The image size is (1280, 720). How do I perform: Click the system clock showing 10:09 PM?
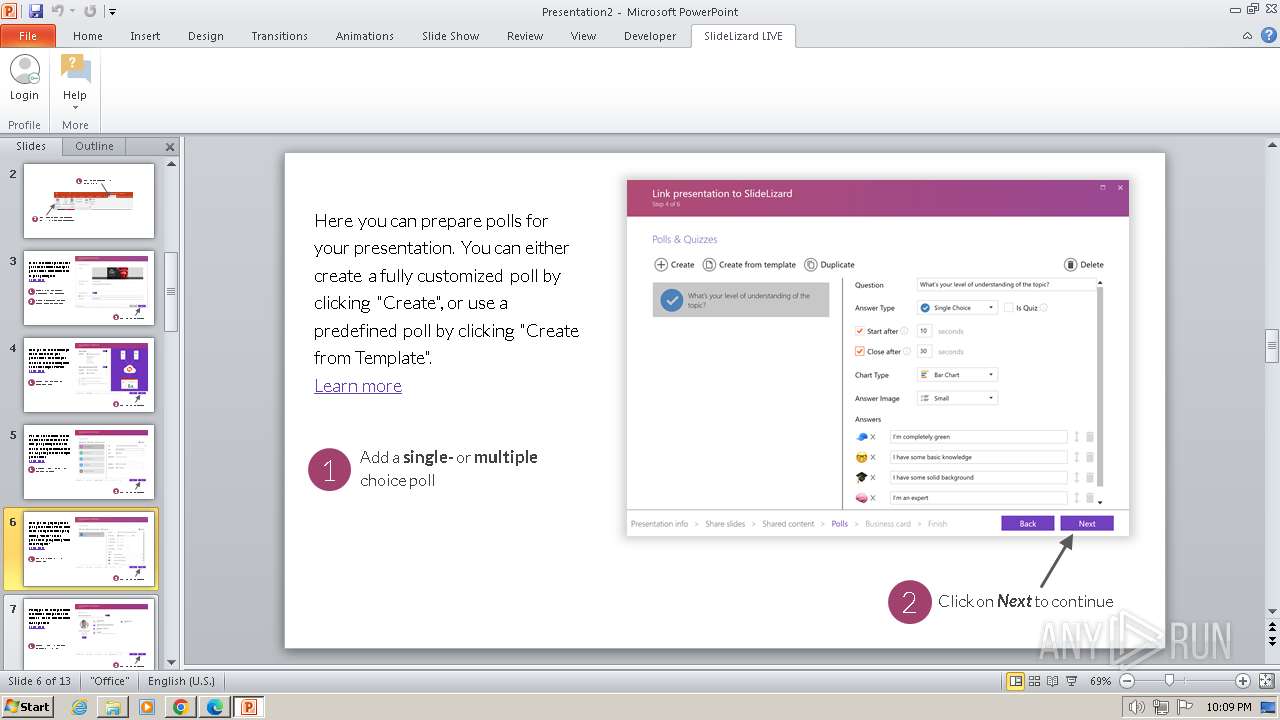(x=1229, y=707)
